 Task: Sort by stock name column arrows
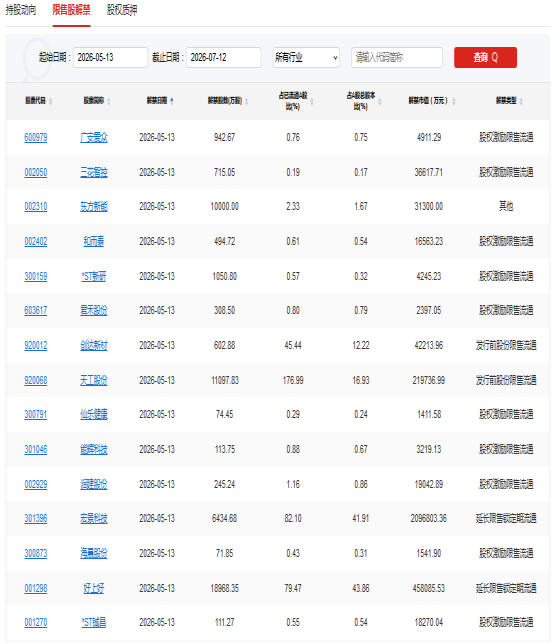pyautogui.click(x=109, y=101)
